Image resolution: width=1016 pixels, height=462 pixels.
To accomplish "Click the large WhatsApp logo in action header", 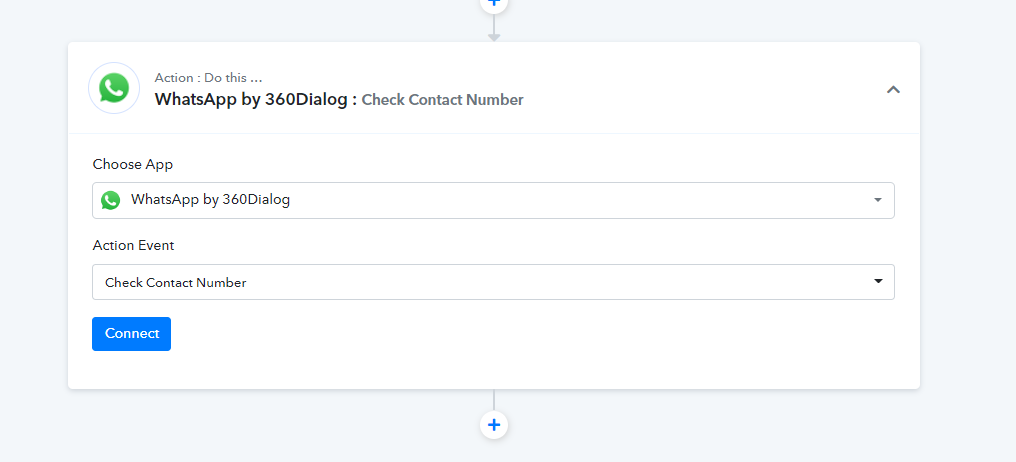I will point(114,88).
